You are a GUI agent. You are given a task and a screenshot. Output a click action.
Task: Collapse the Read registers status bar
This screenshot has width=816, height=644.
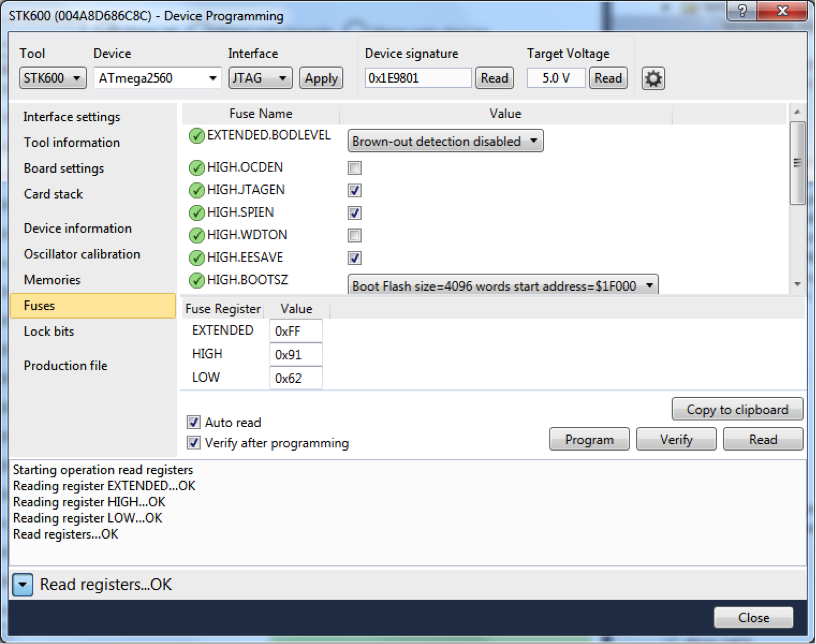click(23, 584)
